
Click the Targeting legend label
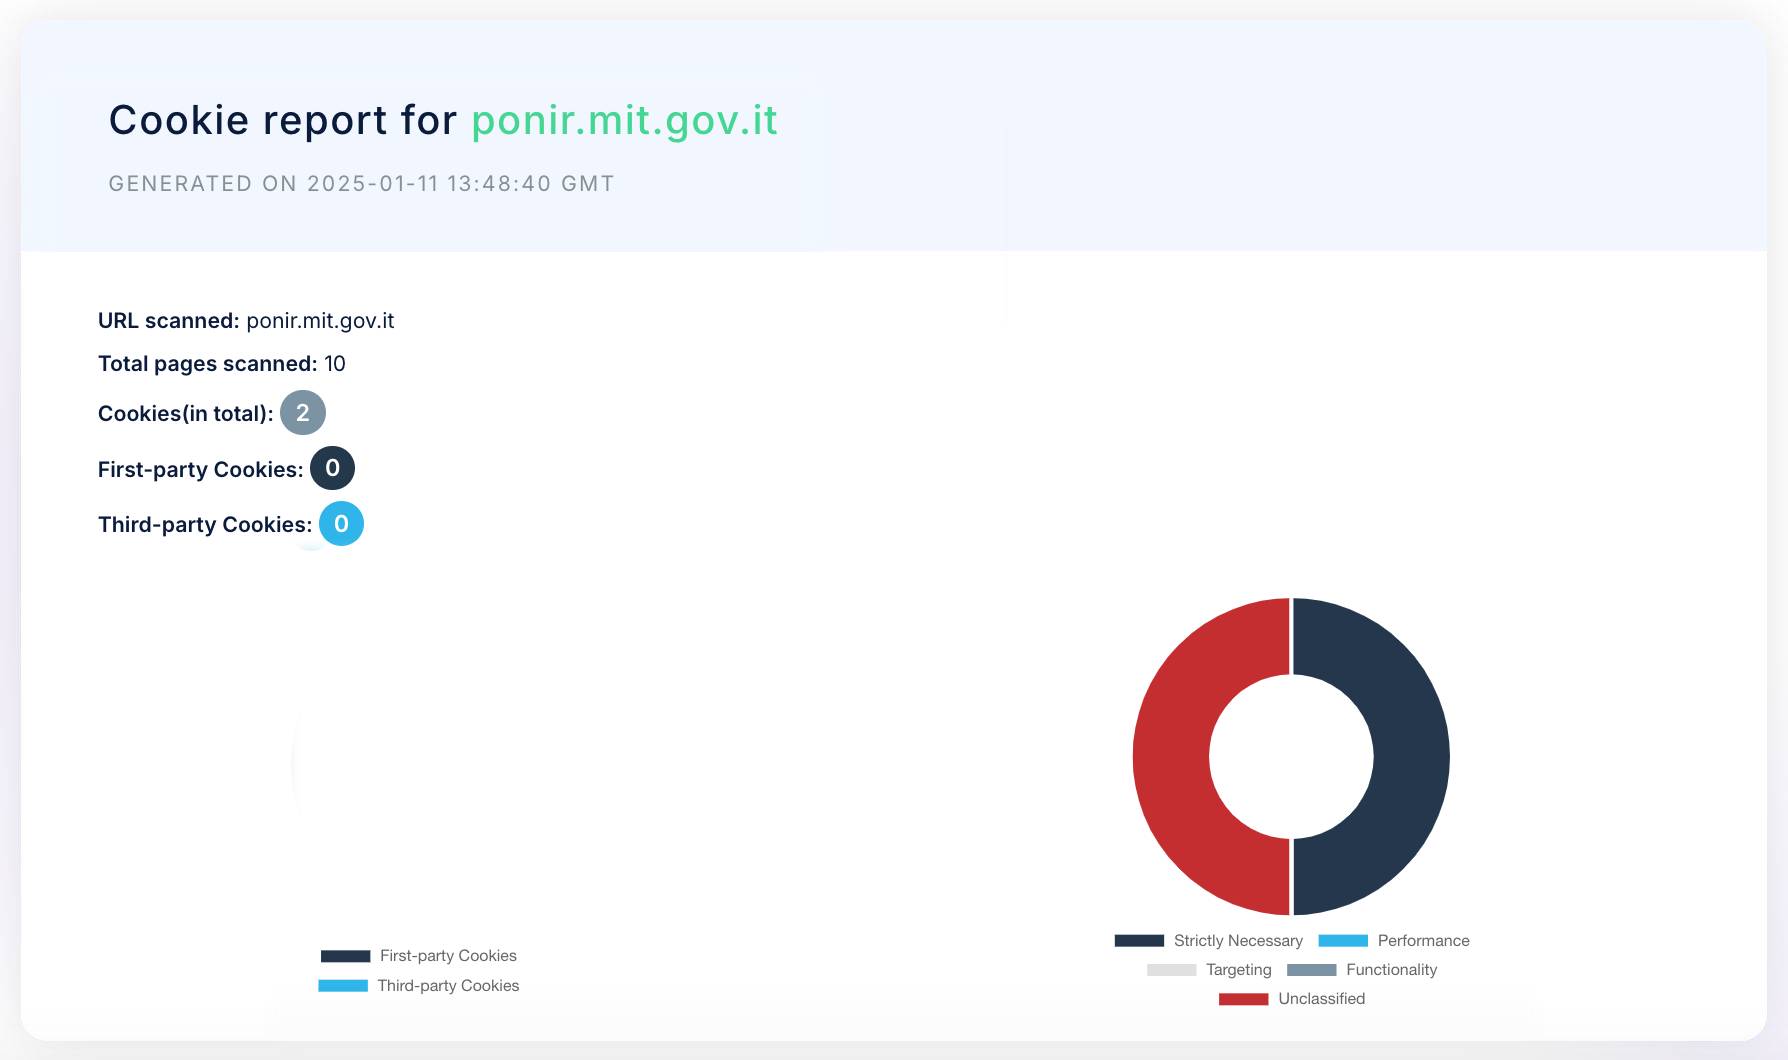1238,970
